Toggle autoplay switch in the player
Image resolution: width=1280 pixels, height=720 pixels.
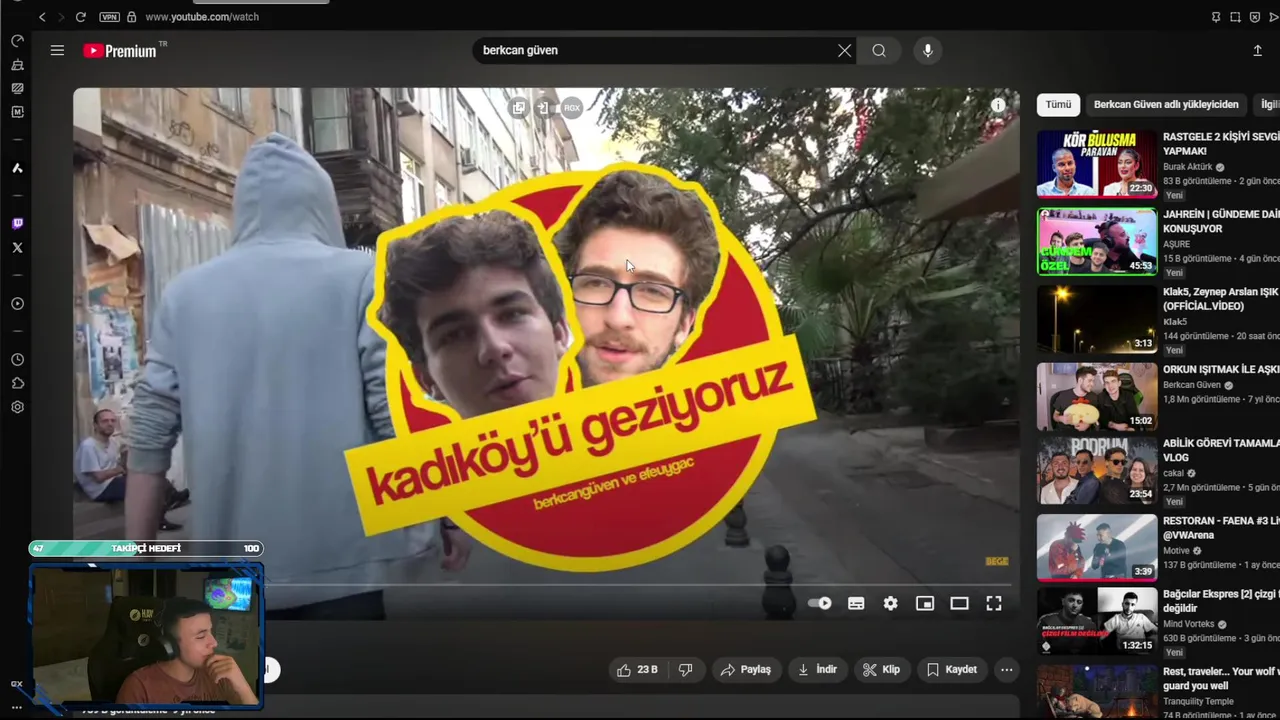[820, 603]
